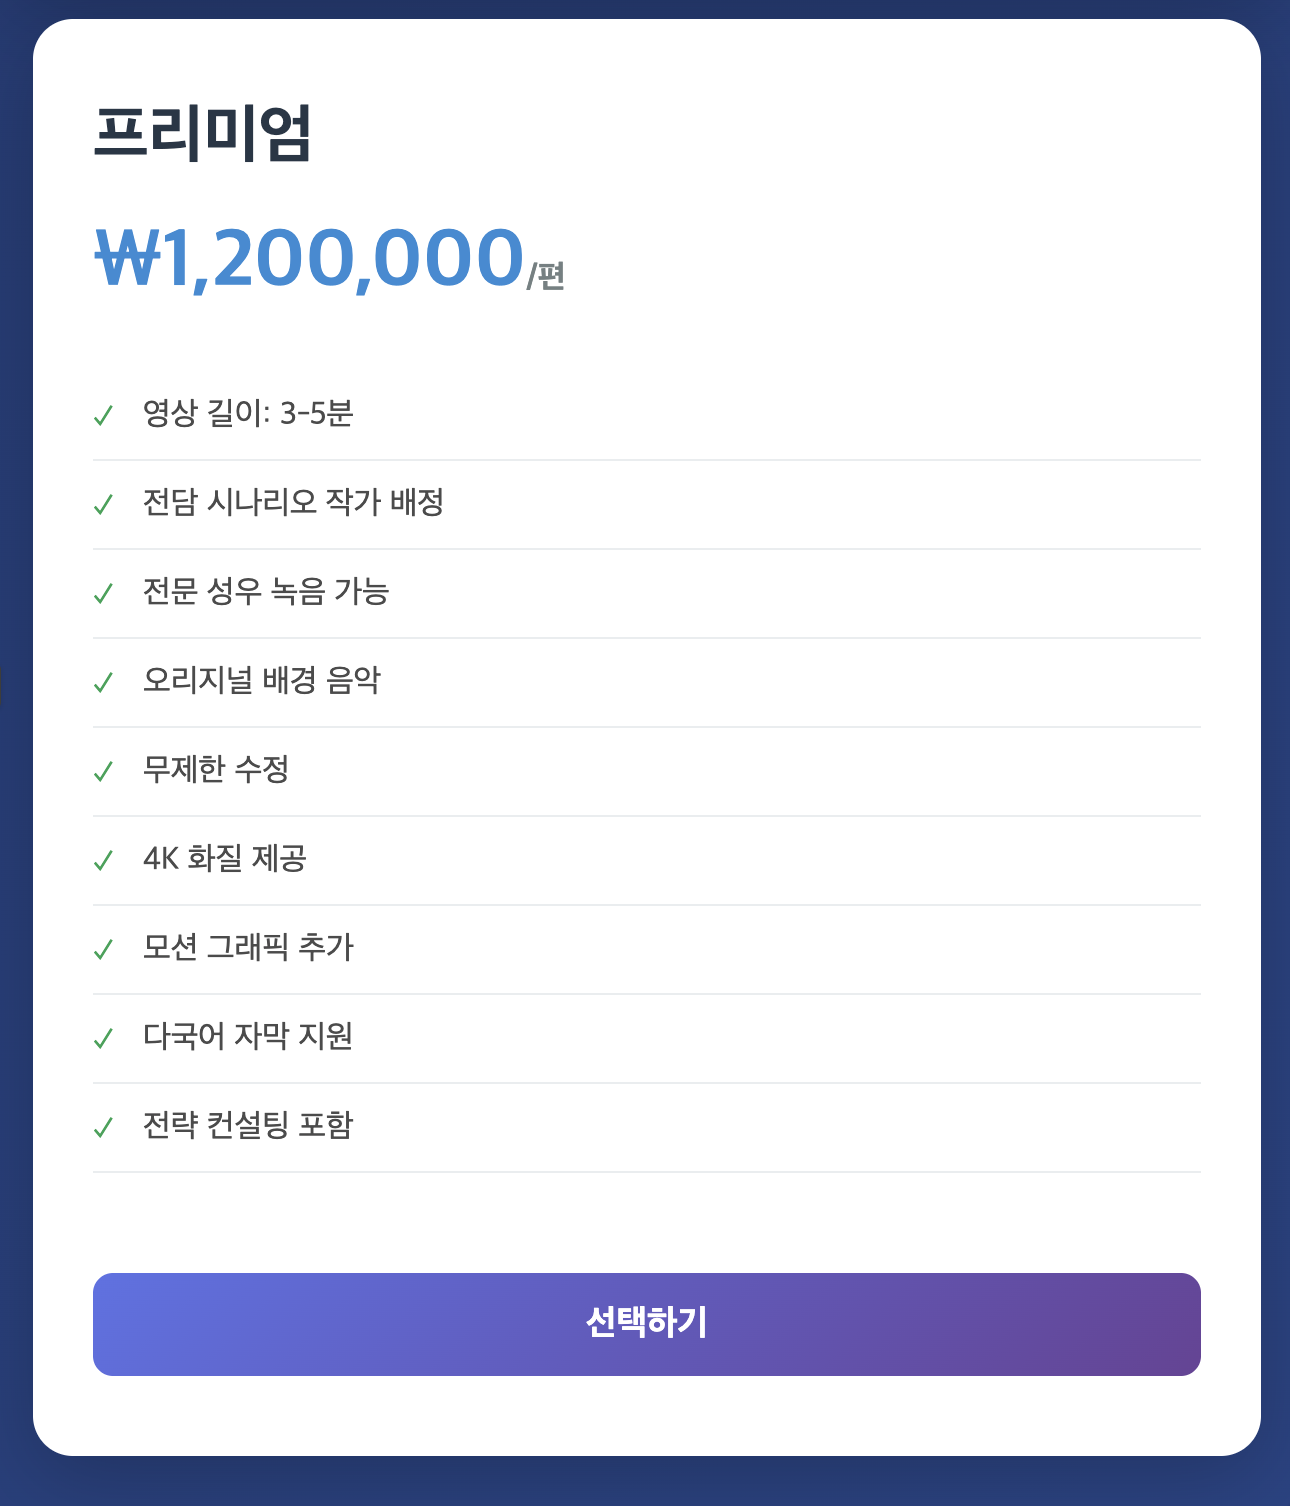Click checkmark beside 전담 시나리오 작가 배정
The image size is (1290, 1506).
point(103,504)
